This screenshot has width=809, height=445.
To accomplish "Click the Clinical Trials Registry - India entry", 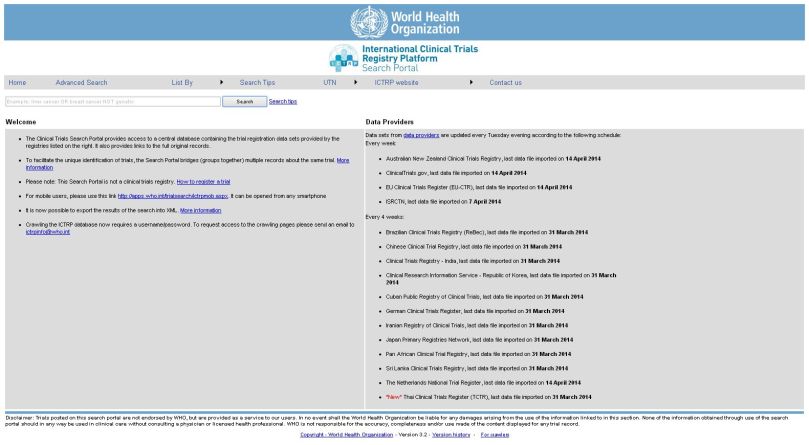I will 473,262.
